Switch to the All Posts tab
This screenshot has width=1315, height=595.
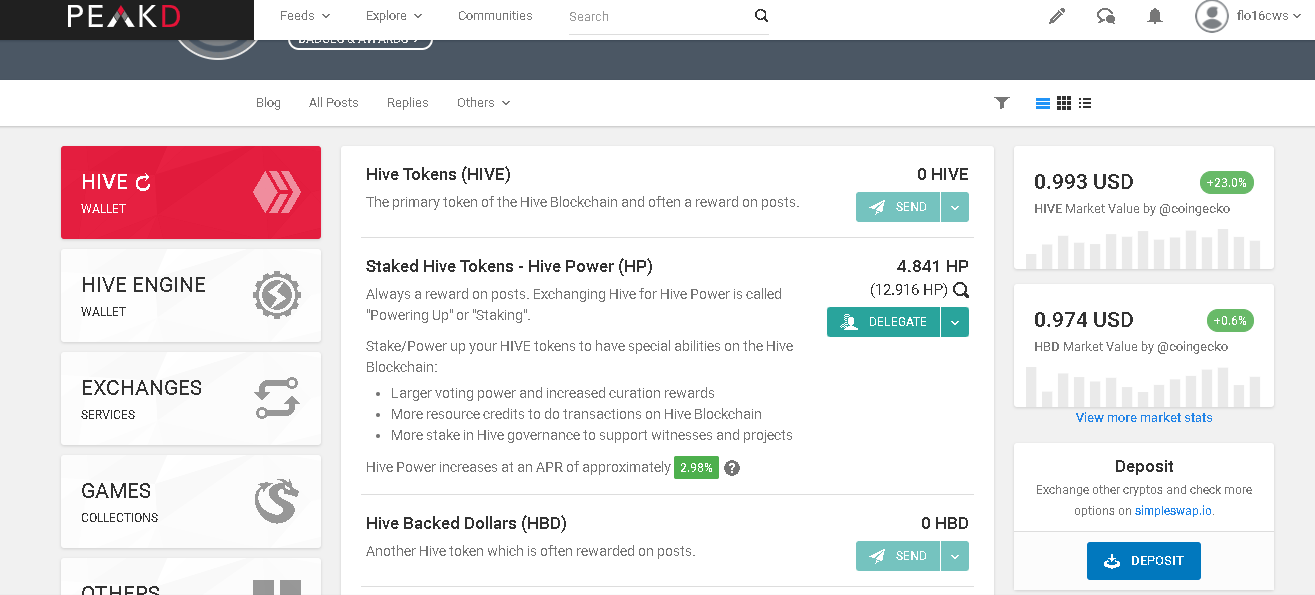(333, 103)
